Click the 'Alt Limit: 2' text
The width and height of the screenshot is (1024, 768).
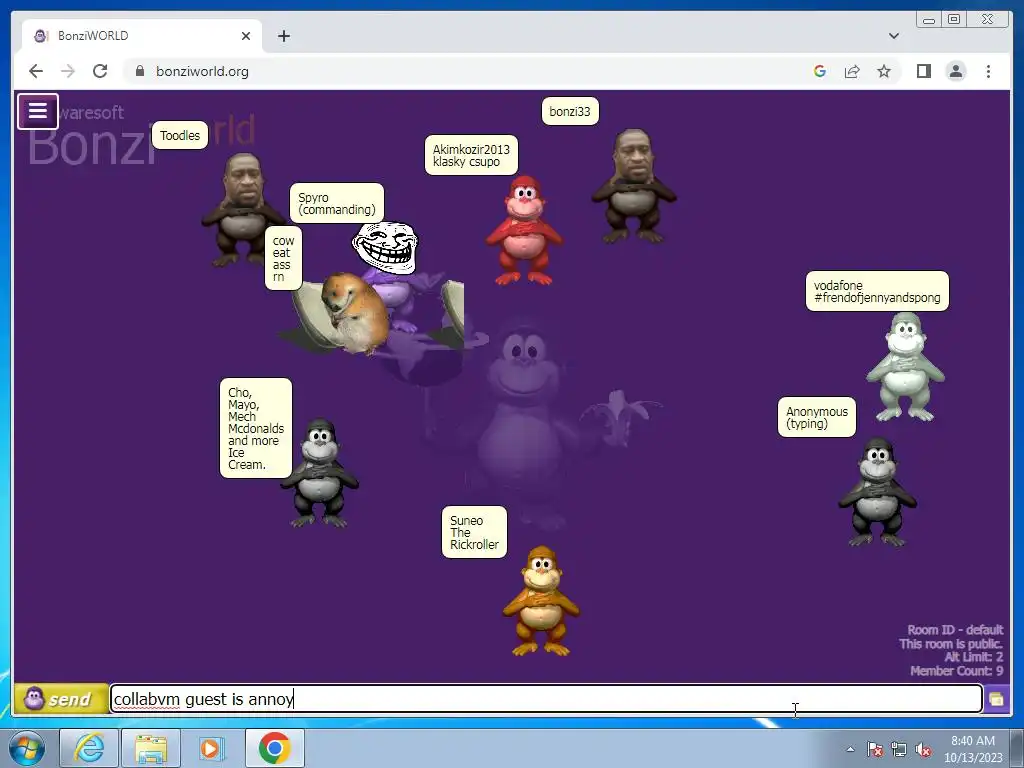[973, 657]
